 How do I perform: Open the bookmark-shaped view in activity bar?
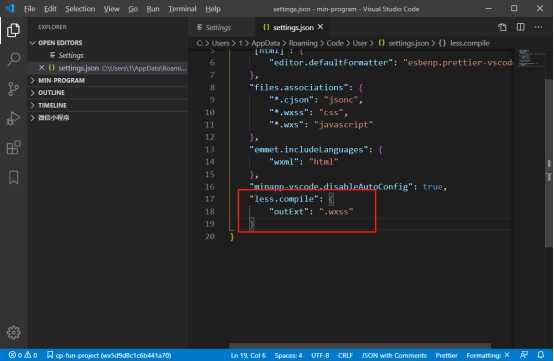click(x=13, y=177)
